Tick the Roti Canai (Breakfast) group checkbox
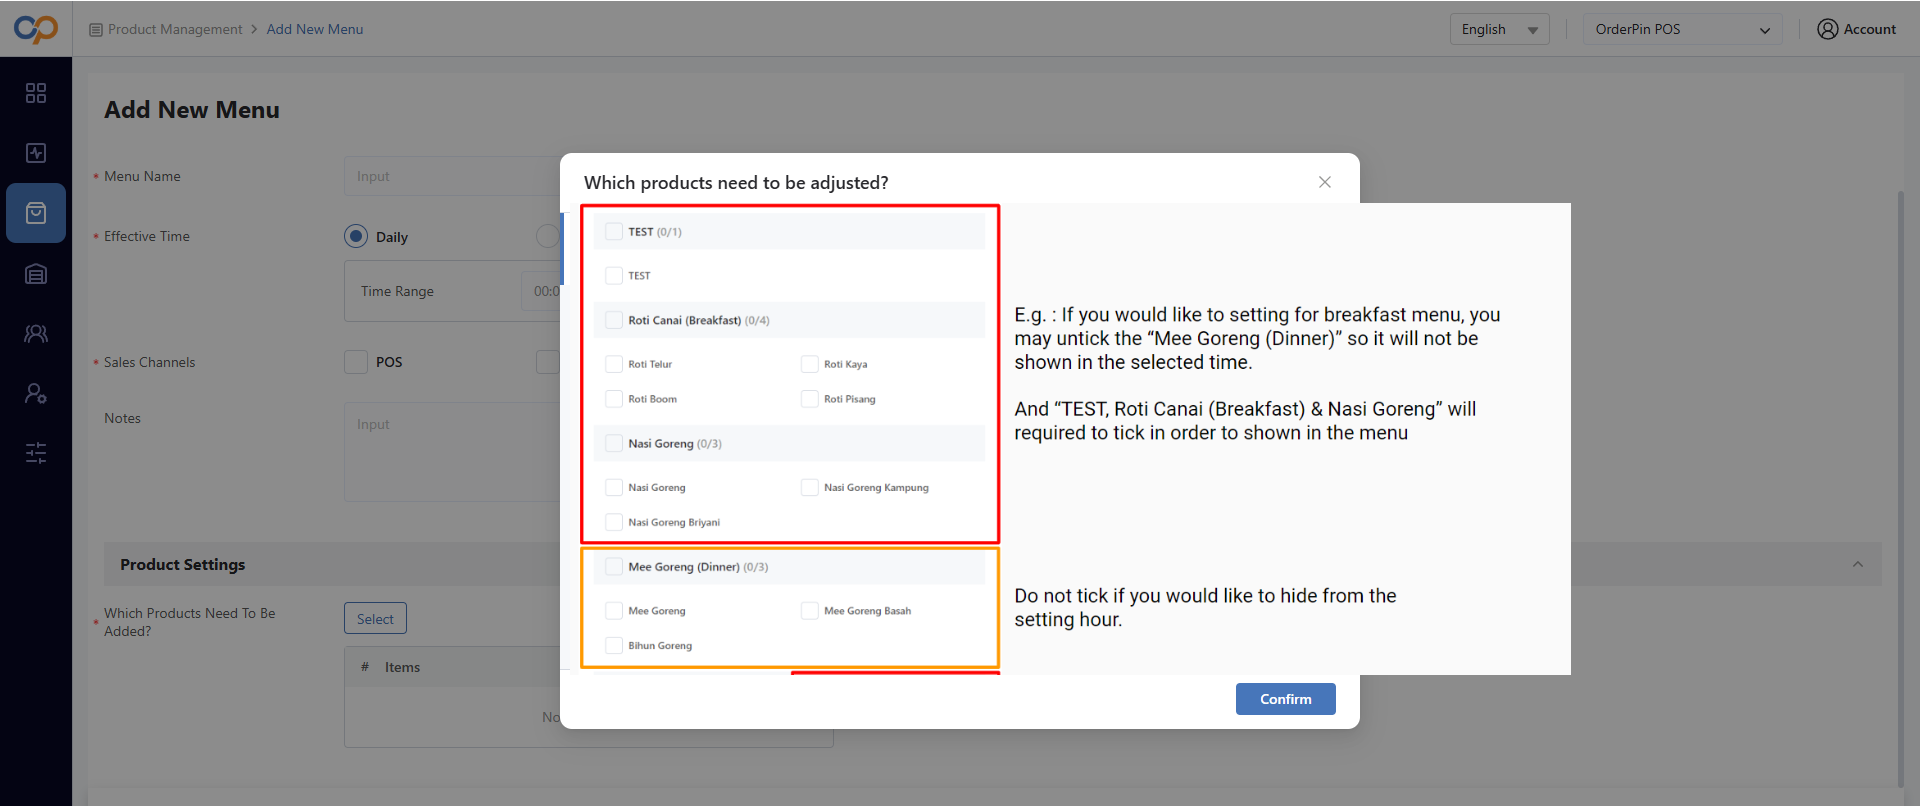The width and height of the screenshot is (1920, 806). [x=614, y=320]
